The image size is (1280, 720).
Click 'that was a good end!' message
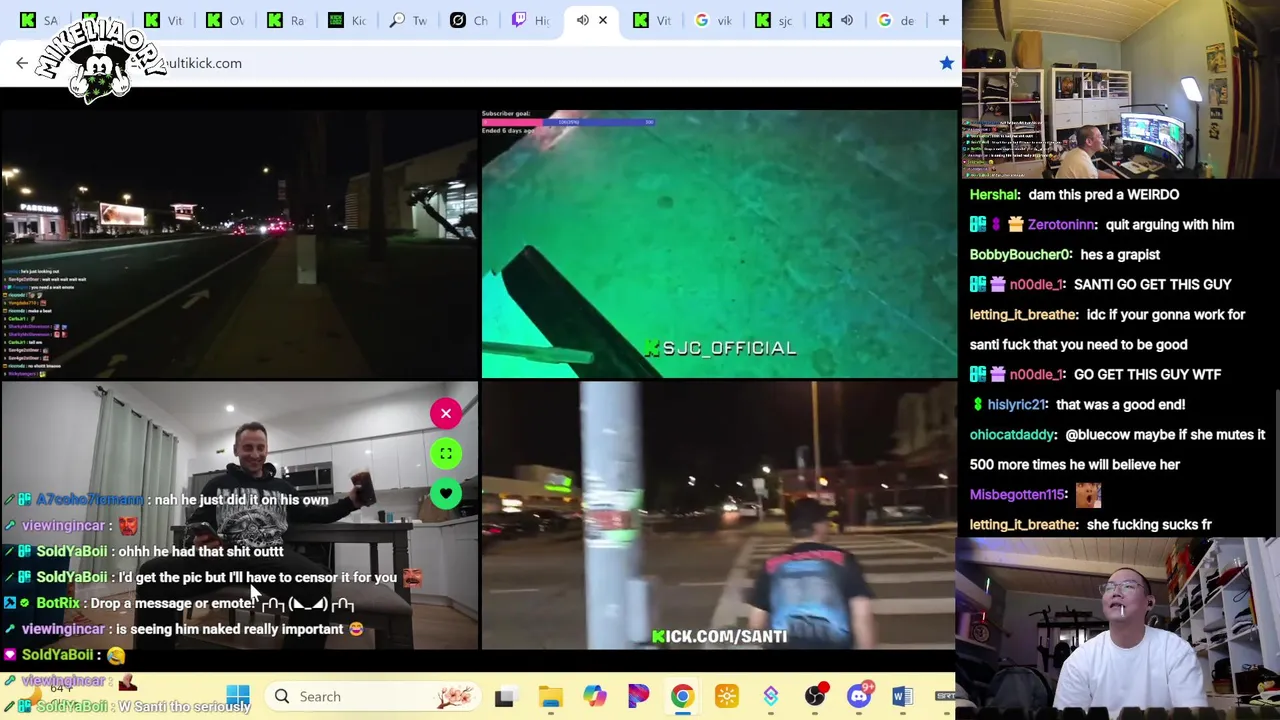point(1120,405)
